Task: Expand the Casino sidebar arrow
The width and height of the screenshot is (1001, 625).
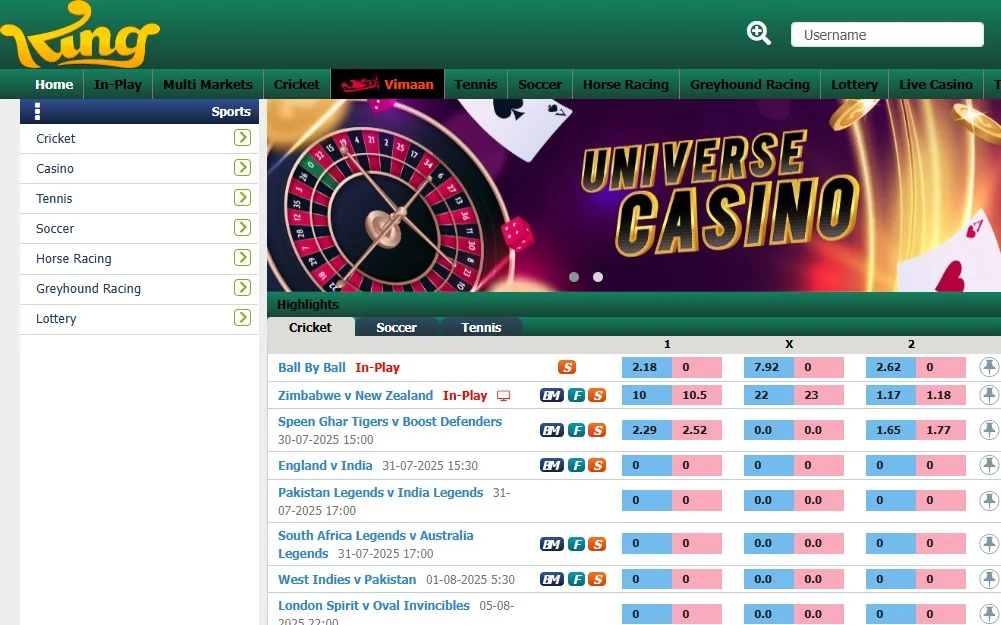Action: click(x=243, y=167)
